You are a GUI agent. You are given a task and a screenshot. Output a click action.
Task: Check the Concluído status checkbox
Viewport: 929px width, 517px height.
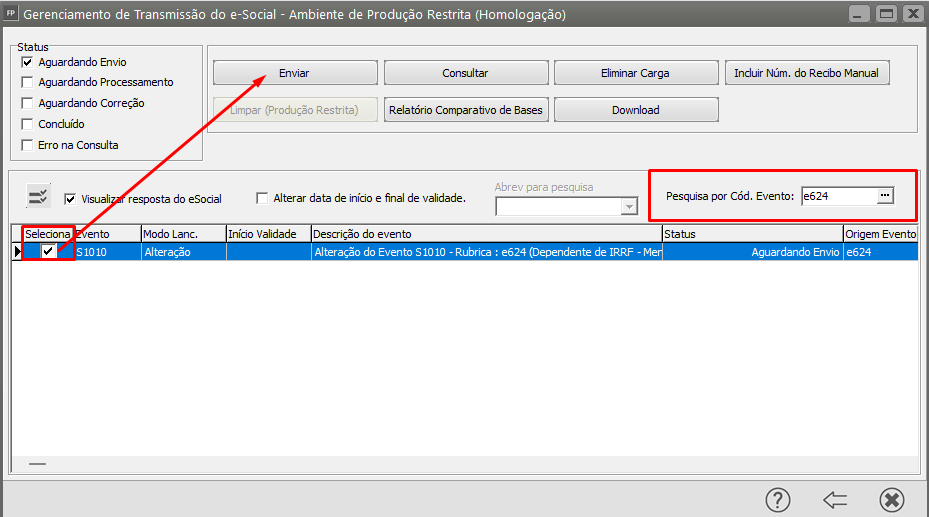pyautogui.click(x=28, y=124)
